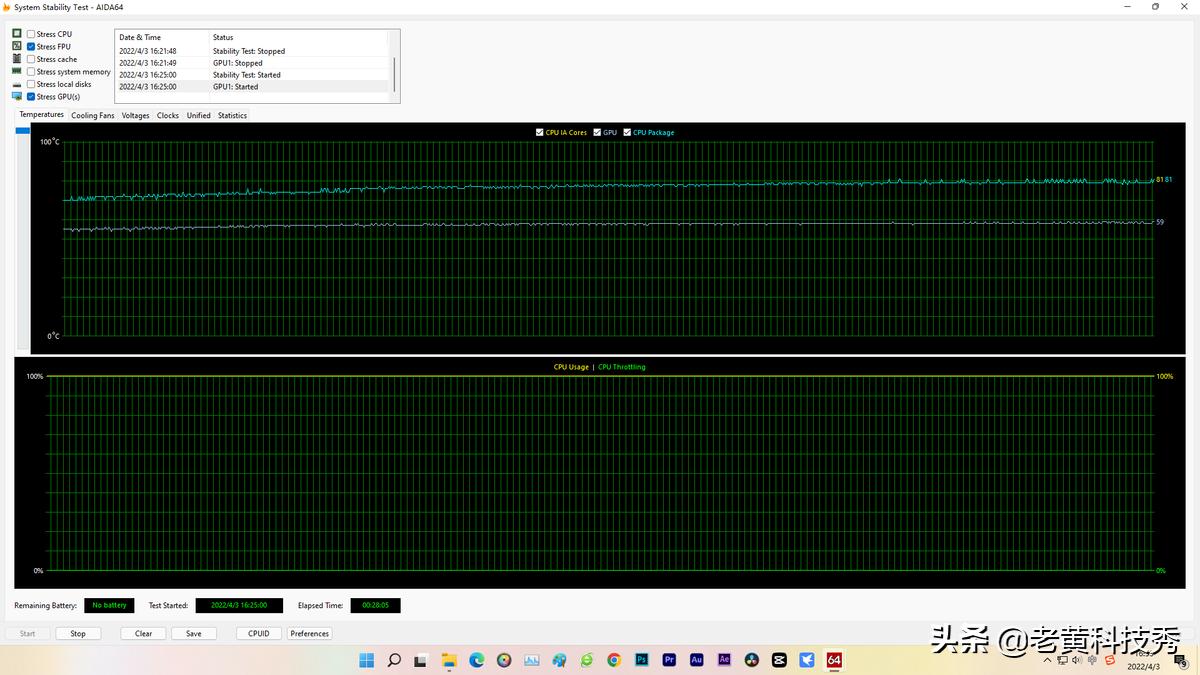Image resolution: width=1200 pixels, height=675 pixels.
Task: Open Photoshop from the taskbar
Action: click(642, 660)
